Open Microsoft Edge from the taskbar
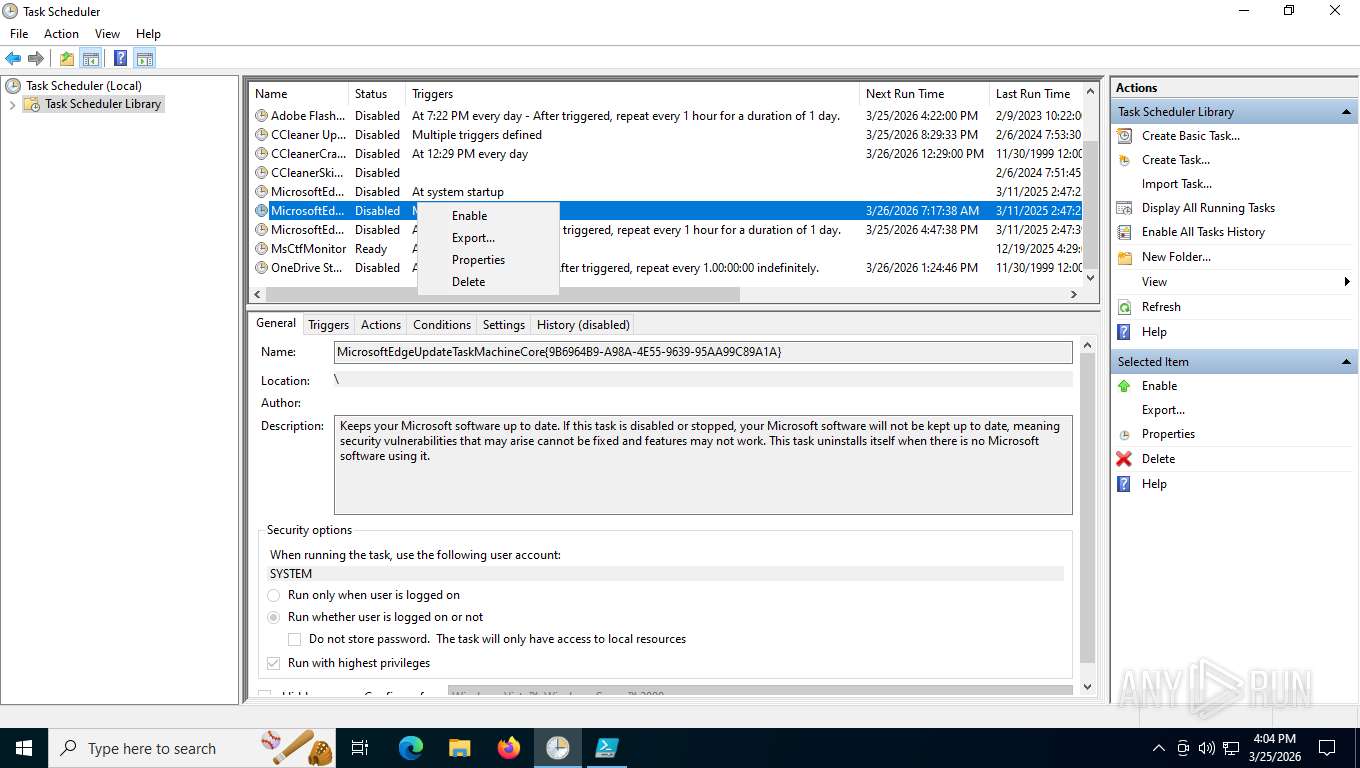Viewport: 1360px width, 768px height. coord(410,748)
